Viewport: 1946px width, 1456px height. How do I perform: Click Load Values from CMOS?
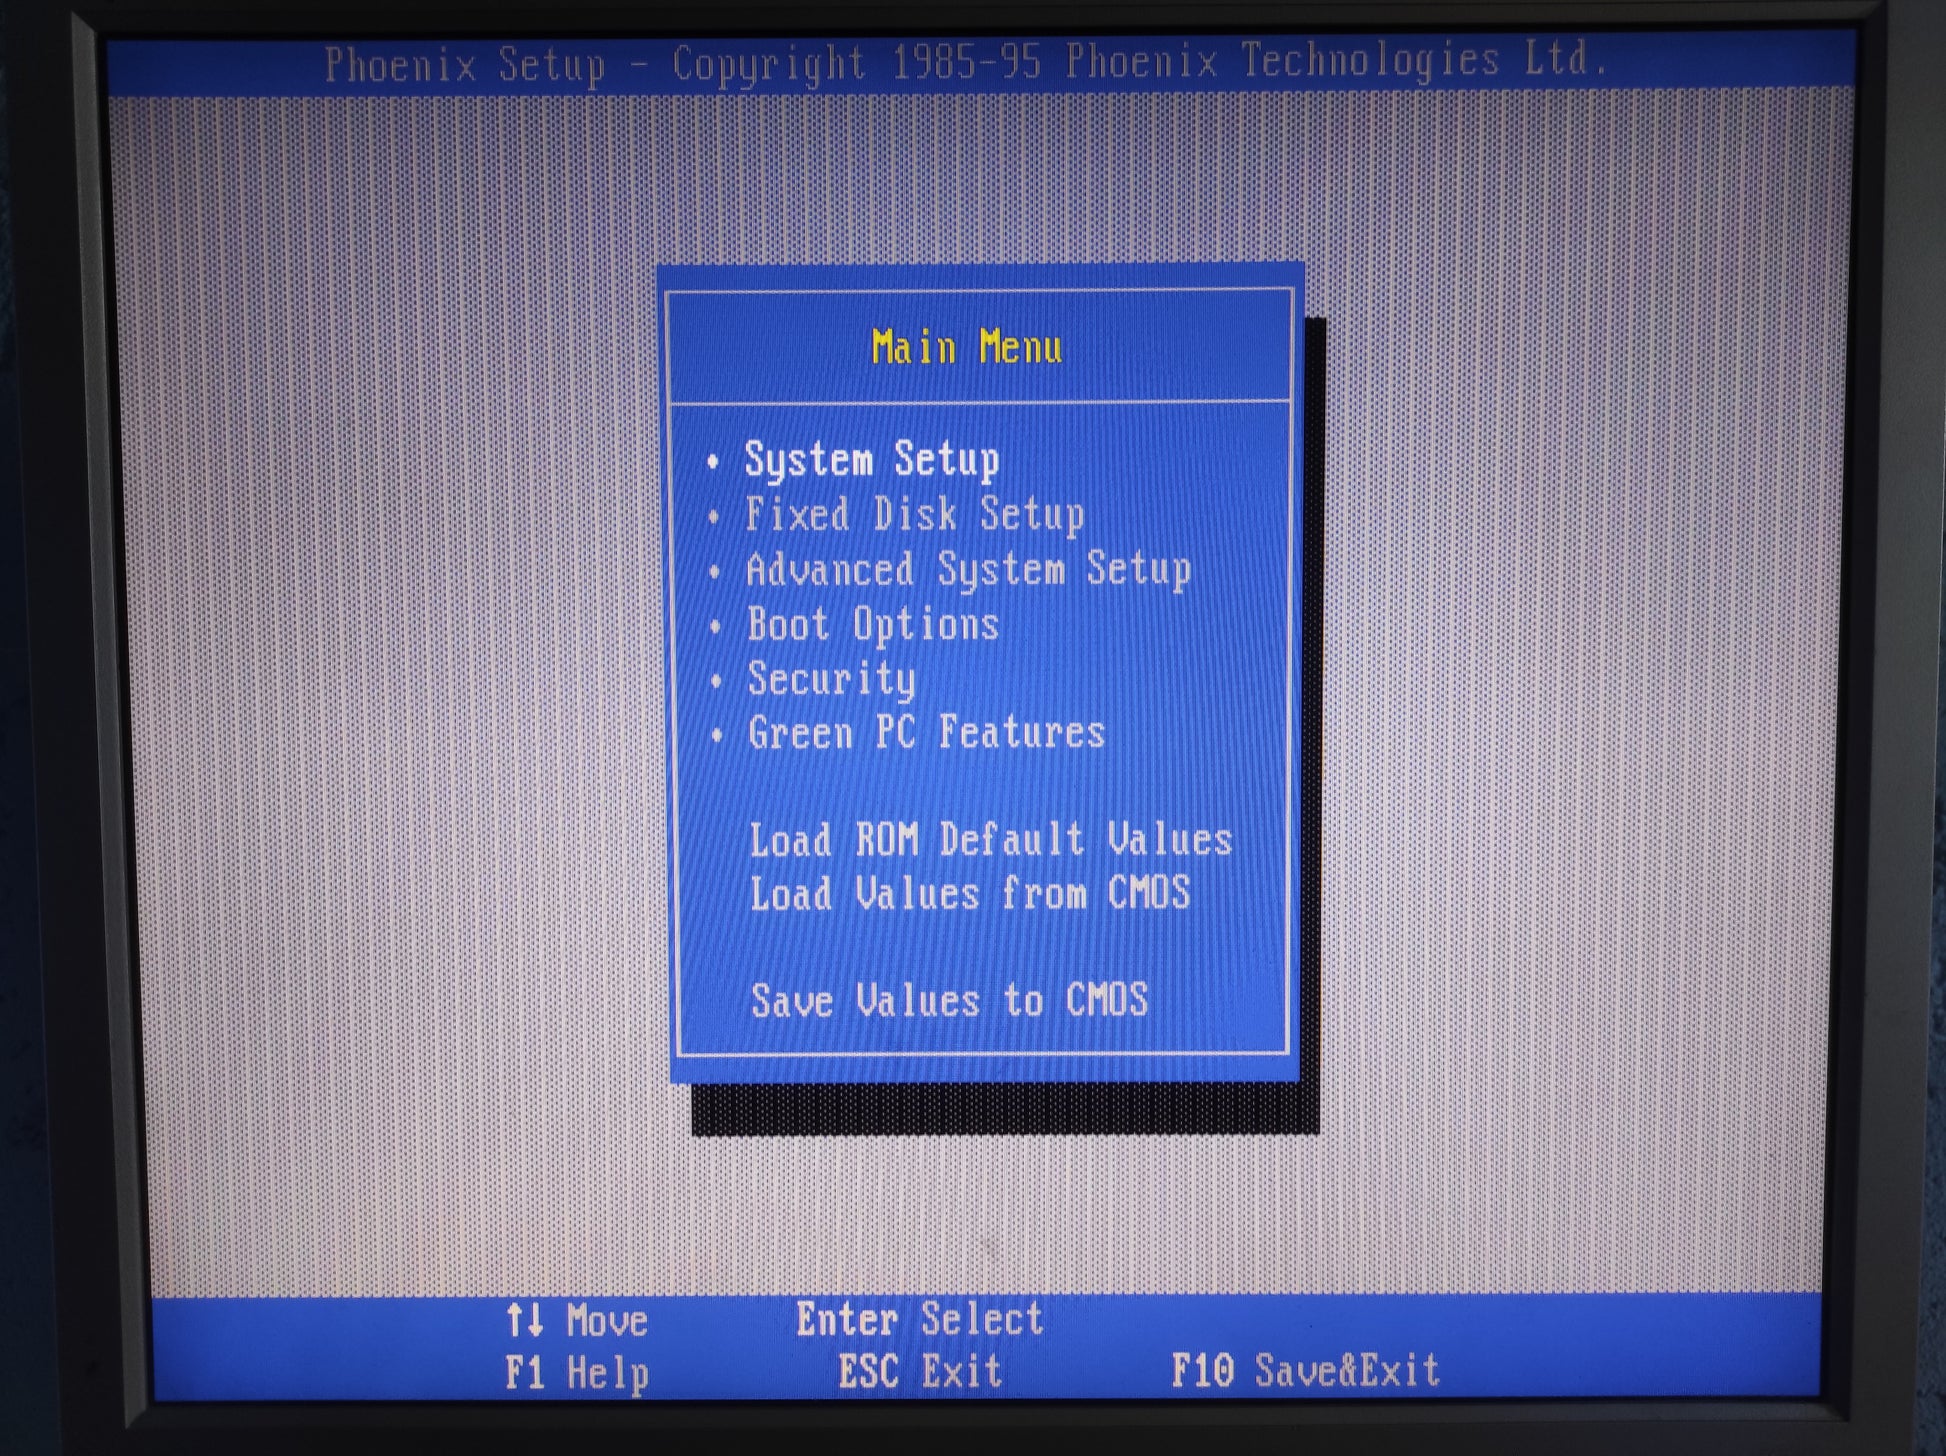pos(970,893)
